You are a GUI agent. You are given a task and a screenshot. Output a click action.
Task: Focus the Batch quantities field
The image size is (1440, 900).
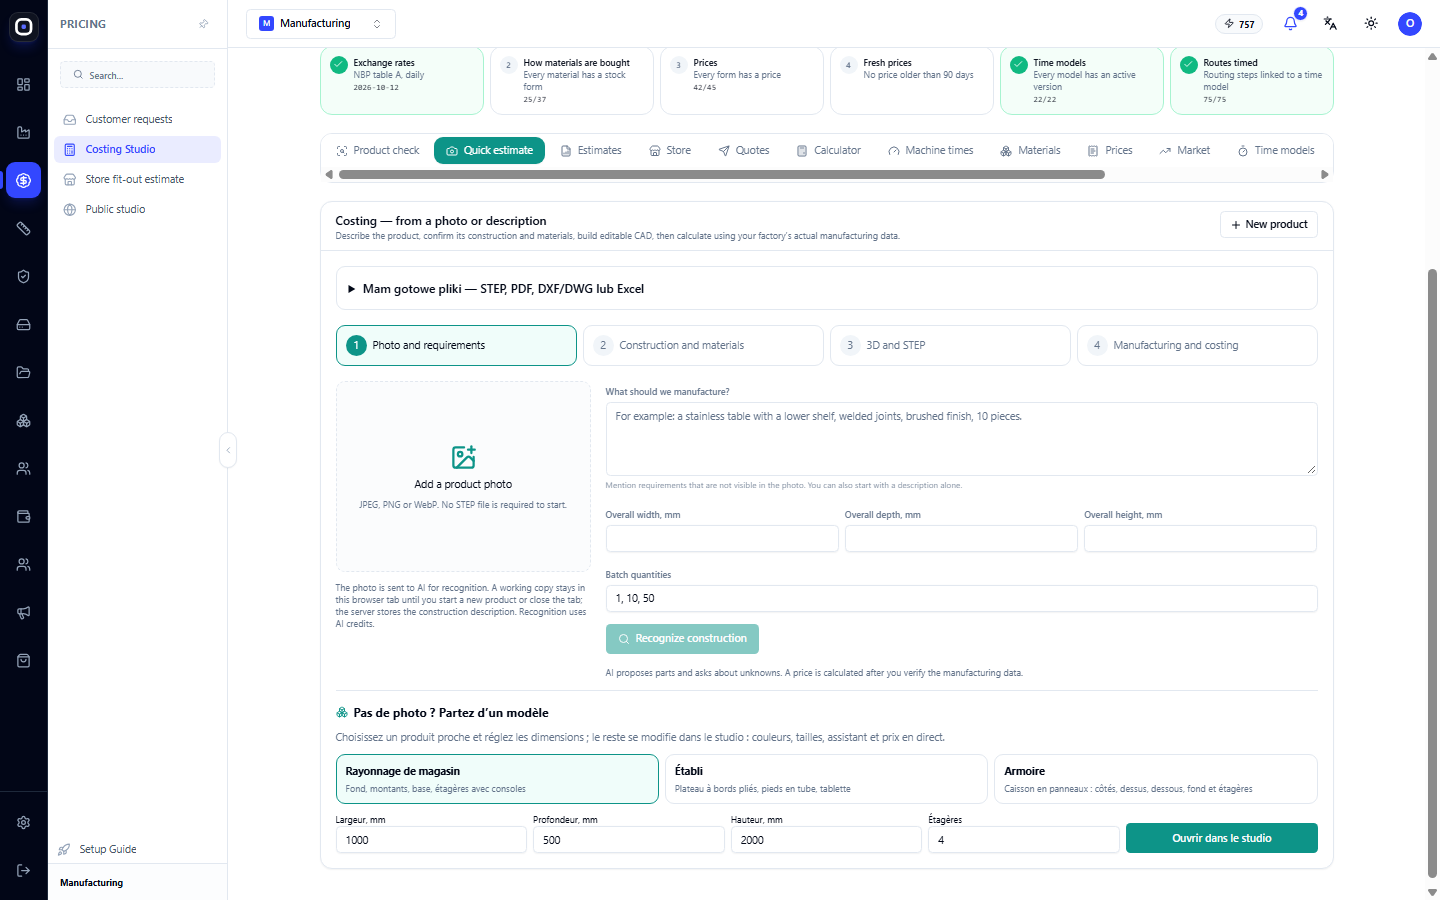[x=961, y=599]
